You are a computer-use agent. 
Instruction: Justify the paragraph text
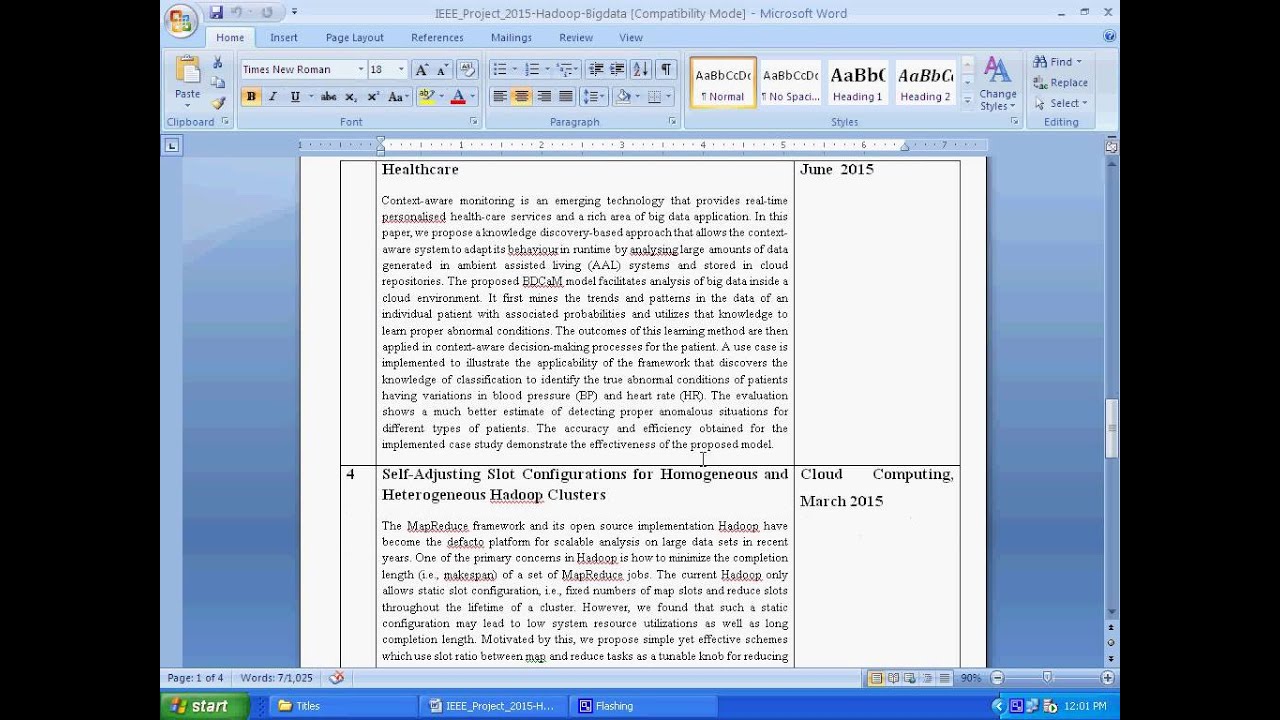[566, 97]
